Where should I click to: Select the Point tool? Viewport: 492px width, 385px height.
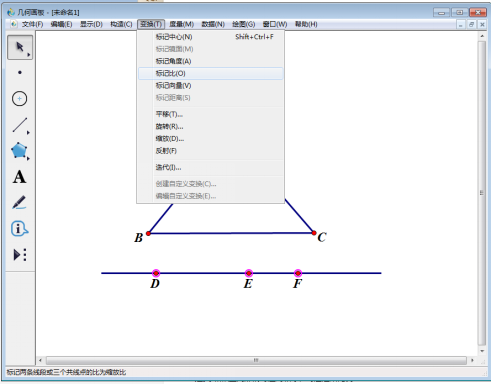[20, 72]
